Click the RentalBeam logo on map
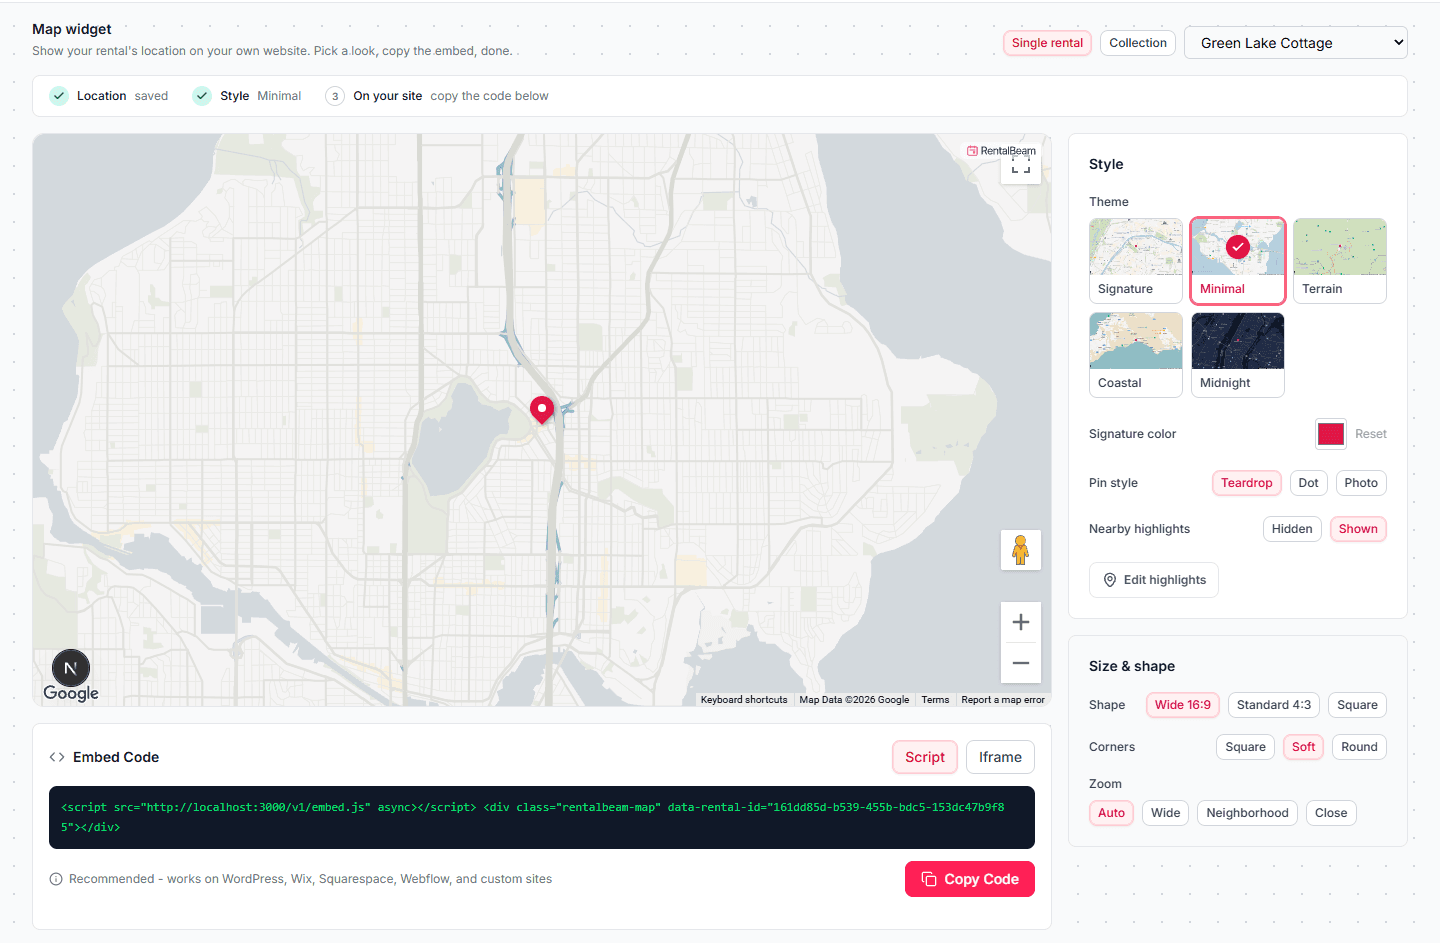 (1001, 151)
